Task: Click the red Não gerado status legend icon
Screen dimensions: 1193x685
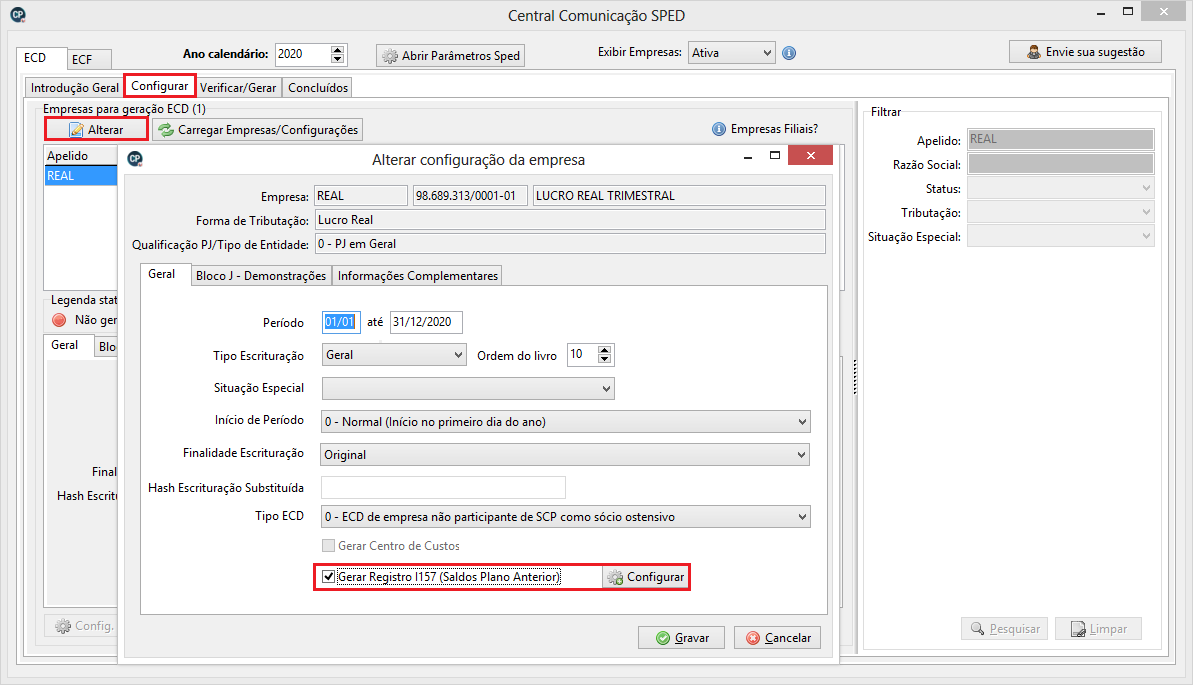Action: pyautogui.click(x=59, y=320)
